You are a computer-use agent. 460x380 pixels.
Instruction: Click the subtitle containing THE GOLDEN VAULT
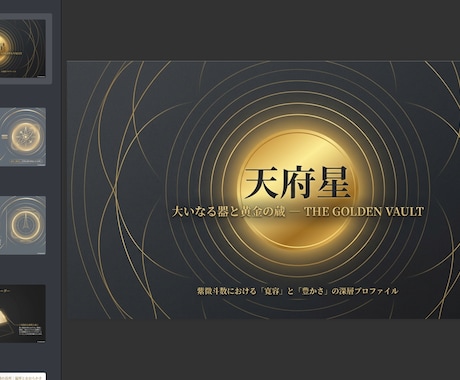click(298, 212)
